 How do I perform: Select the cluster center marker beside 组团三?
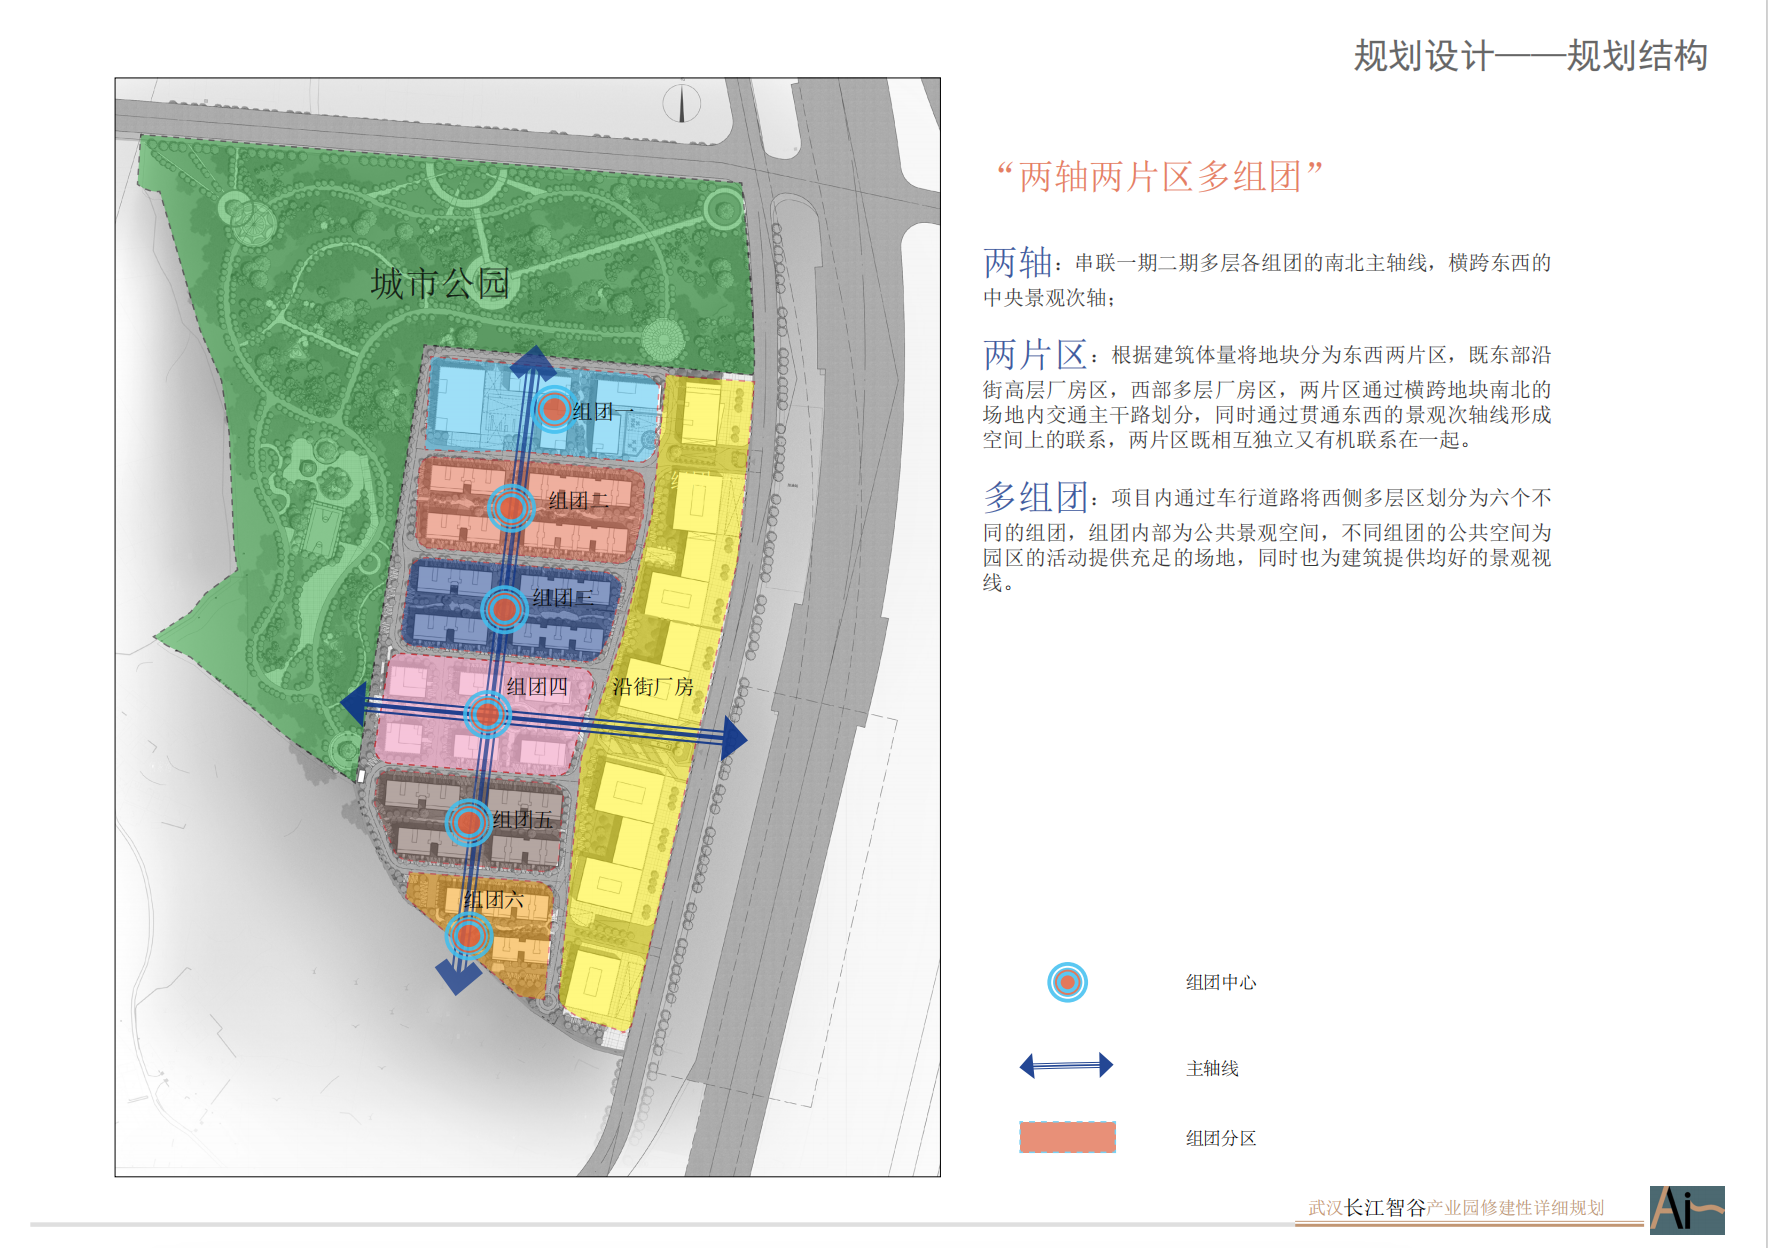[505, 609]
